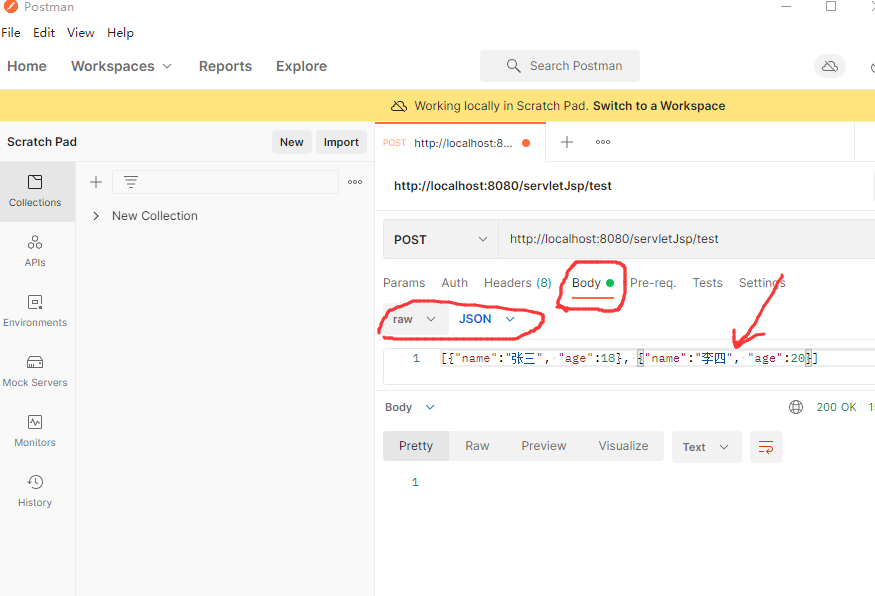Open the POST method dropdown
The width and height of the screenshot is (875, 596).
point(440,239)
